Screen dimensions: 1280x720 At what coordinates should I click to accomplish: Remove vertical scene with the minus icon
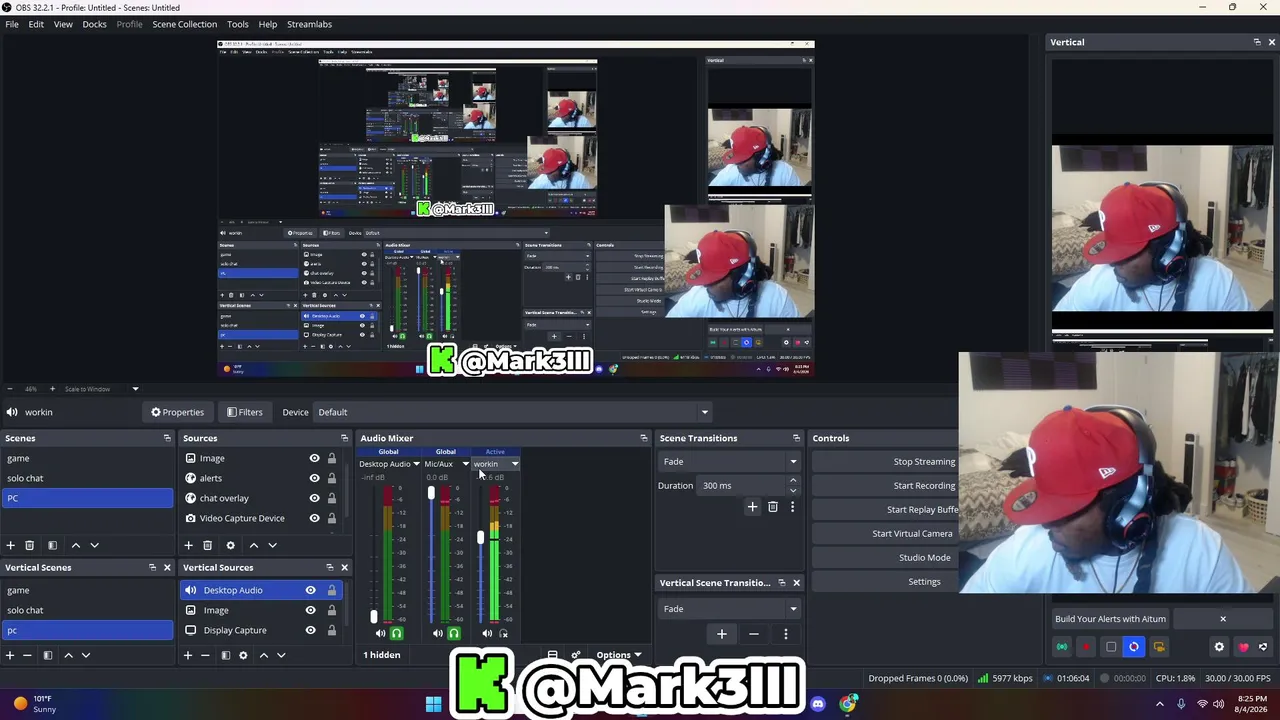tap(27, 655)
